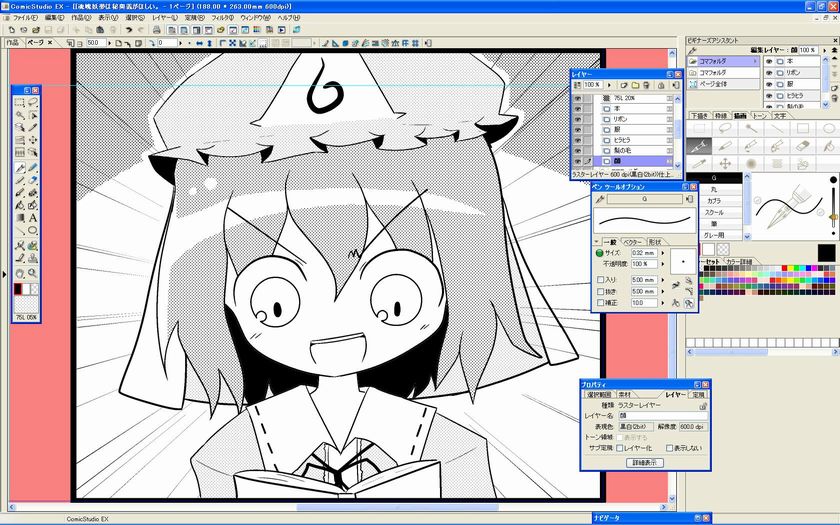Select the move layer tool (four arrows)
Screen dimensions: 840x525
tap(33, 140)
